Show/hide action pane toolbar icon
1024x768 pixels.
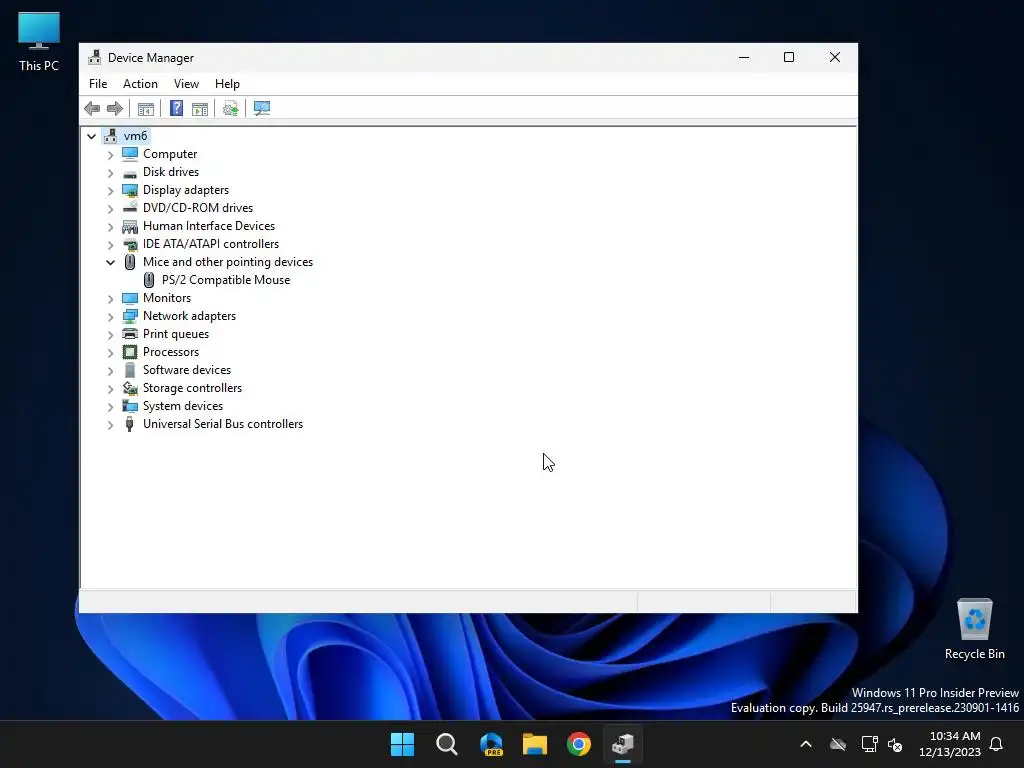click(x=200, y=108)
